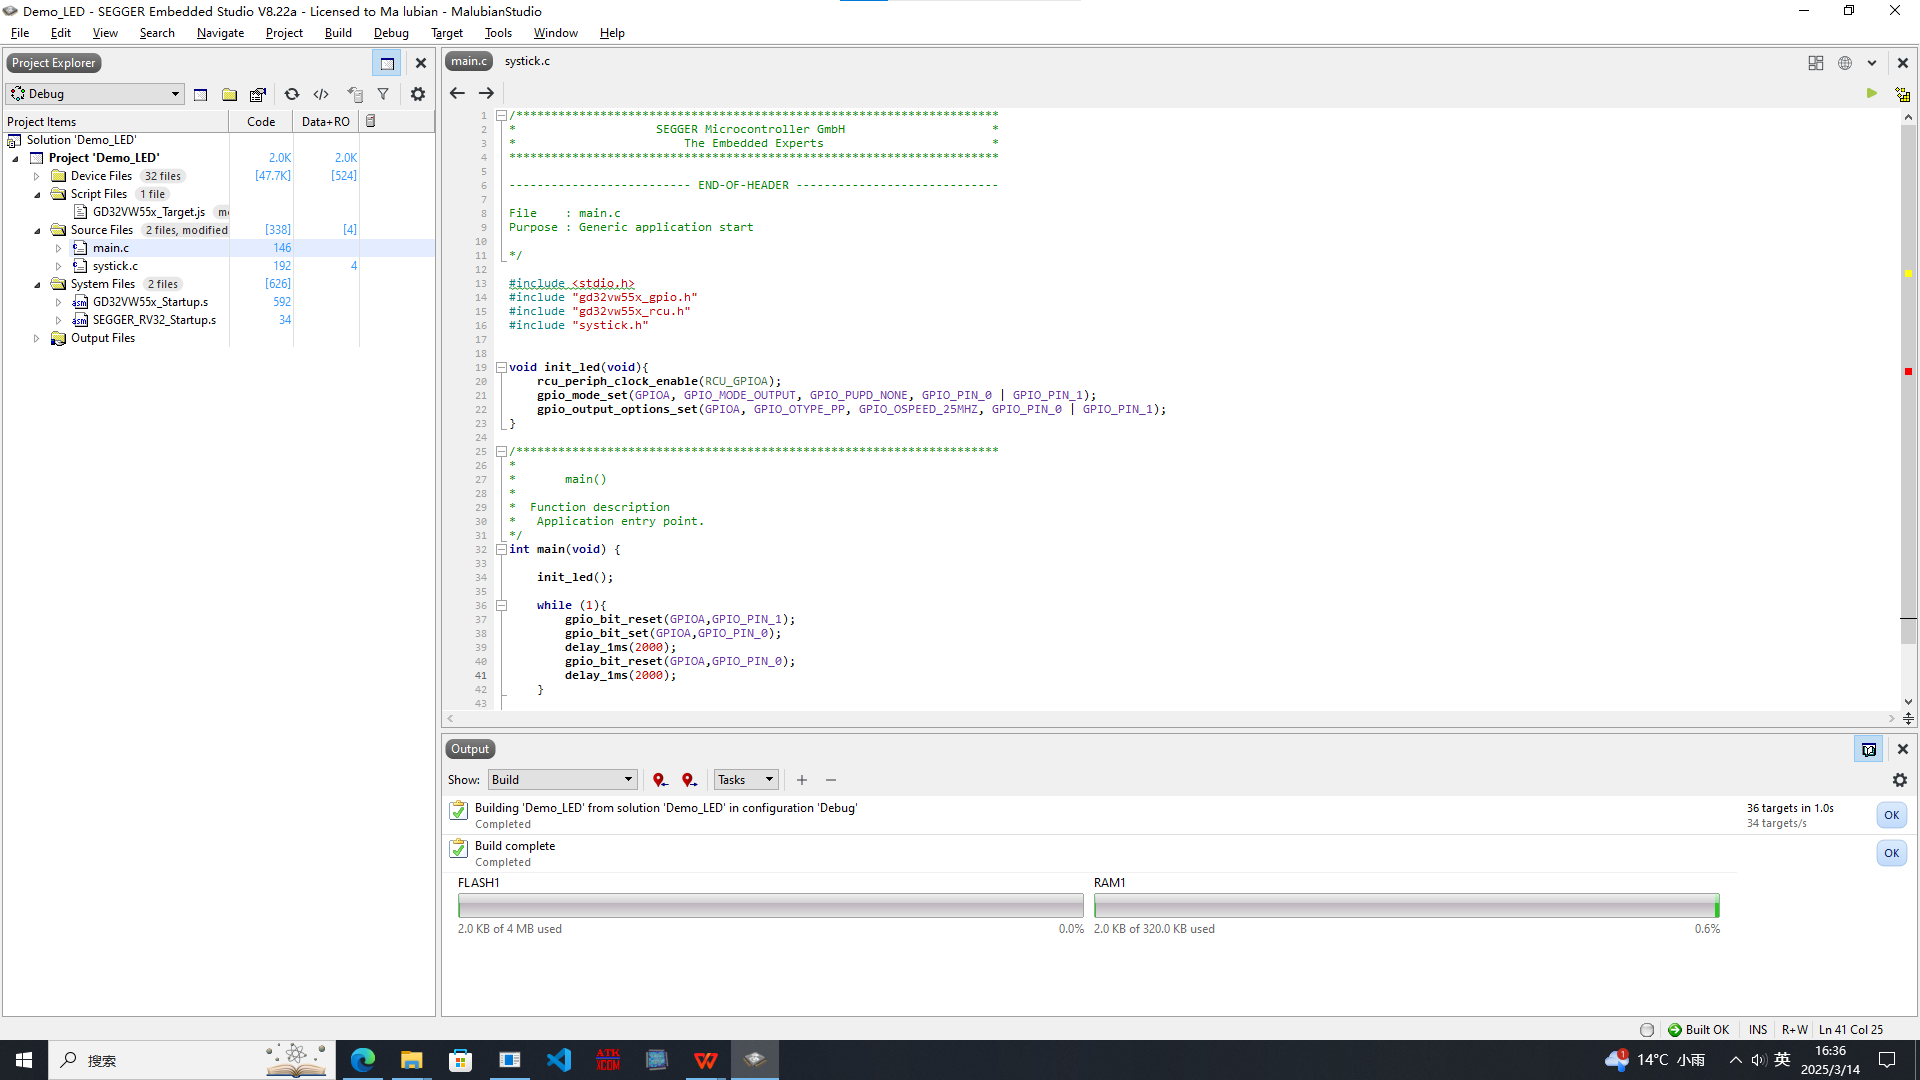Open the Target menu
This screenshot has width=1920, height=1080.
446,33
